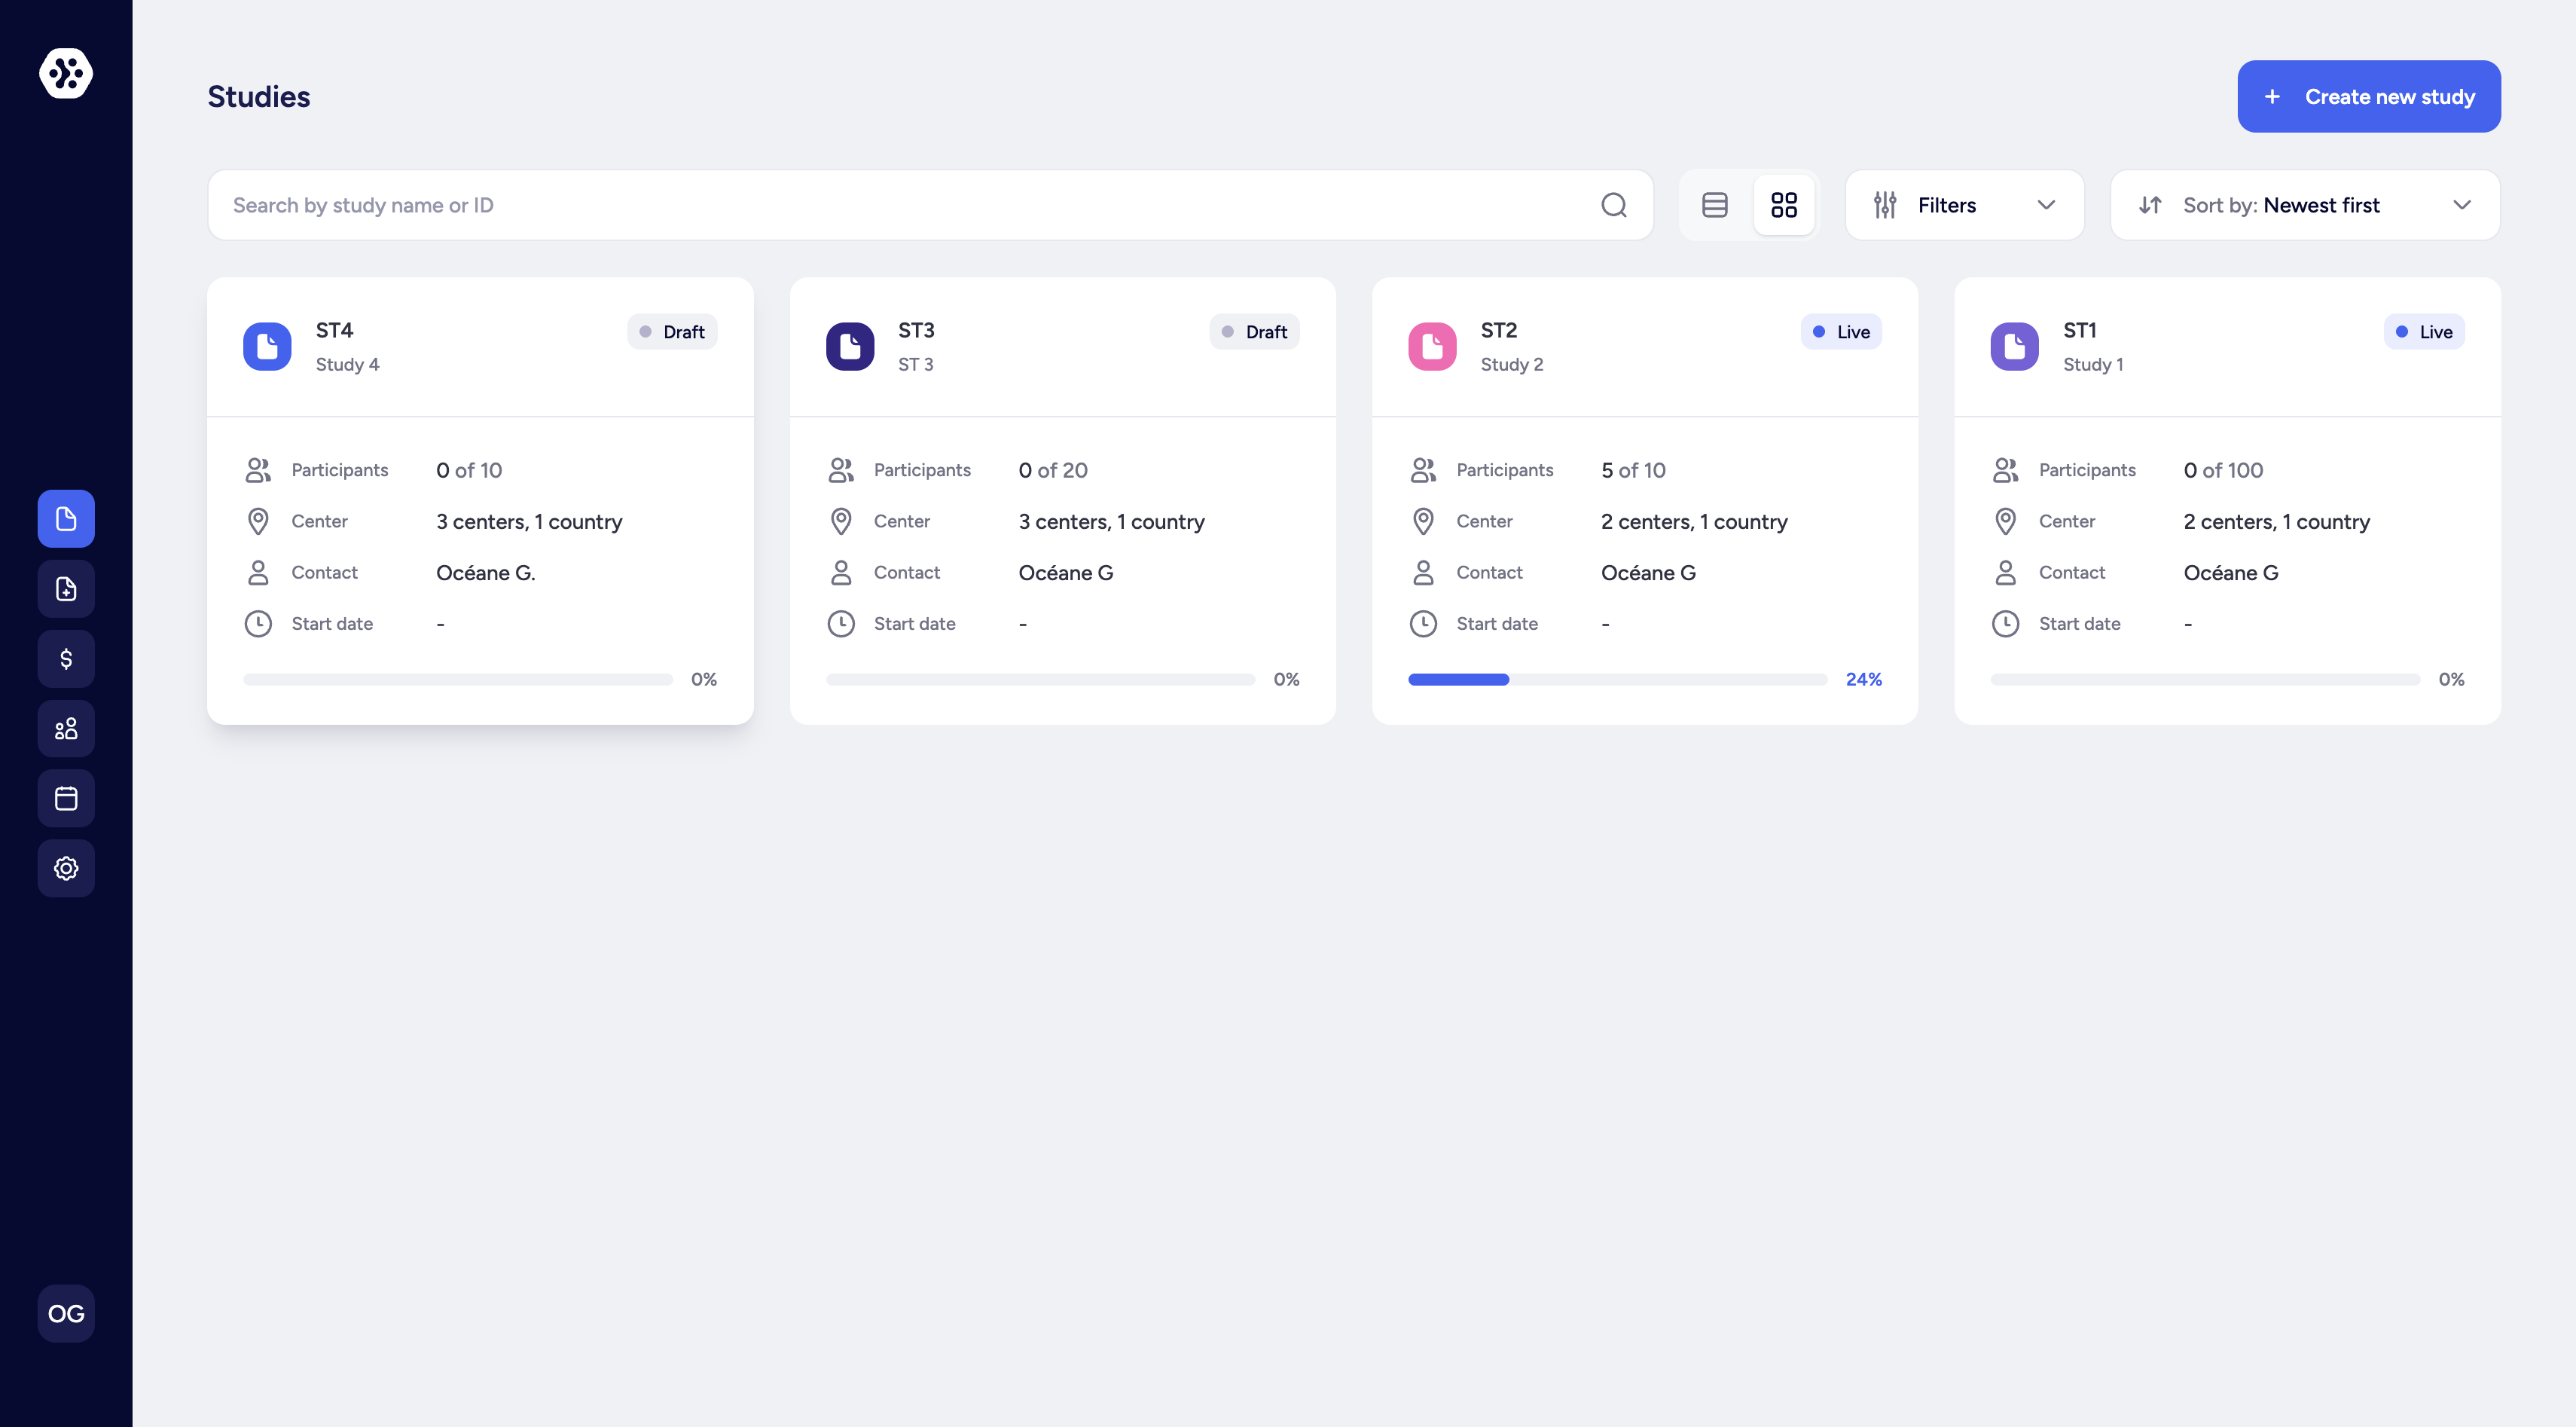Switch to list view layout
Image resolution: width=2576 pixels, height=1427 pixels.
[1715, 205]
